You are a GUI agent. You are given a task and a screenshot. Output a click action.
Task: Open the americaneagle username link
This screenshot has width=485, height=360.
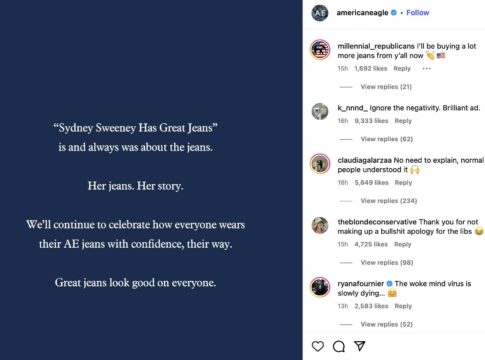[x=362, y=13]
